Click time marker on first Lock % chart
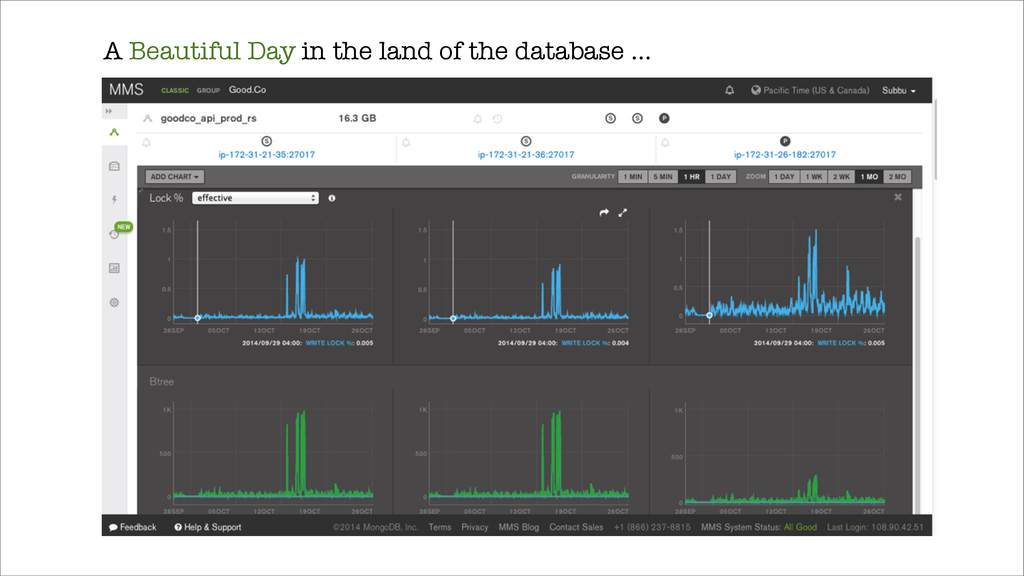This screenshot has height=576, width=1024. 198,318
